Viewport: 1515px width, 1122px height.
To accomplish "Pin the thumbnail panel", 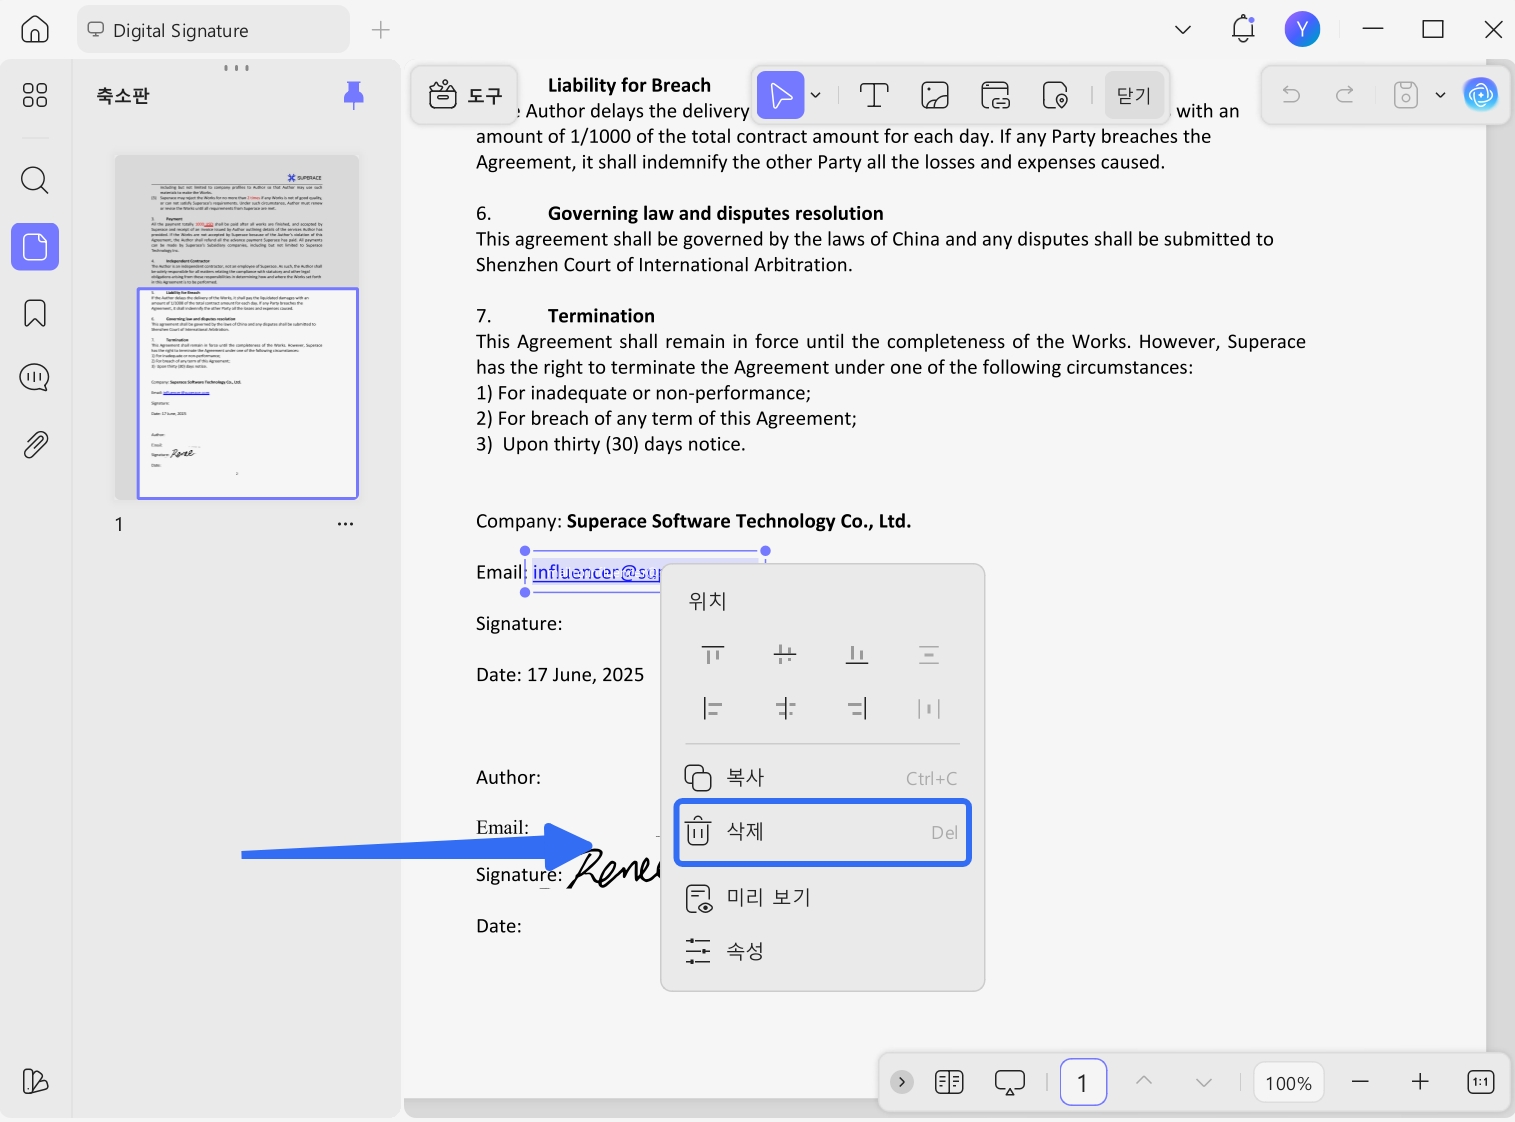I will pos(354,95).
